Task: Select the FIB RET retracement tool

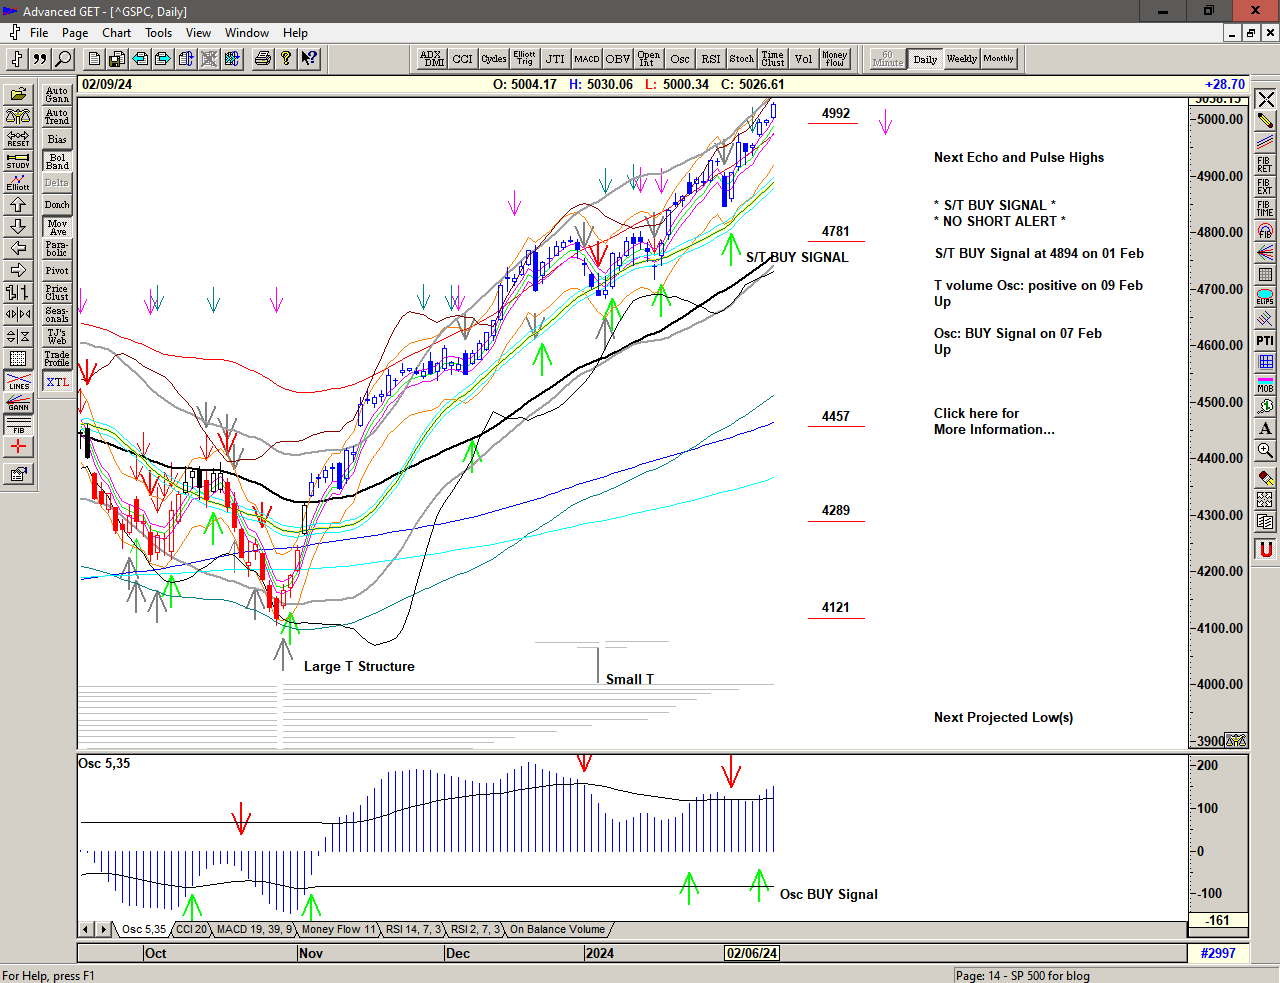Action: click(1265, 165)
